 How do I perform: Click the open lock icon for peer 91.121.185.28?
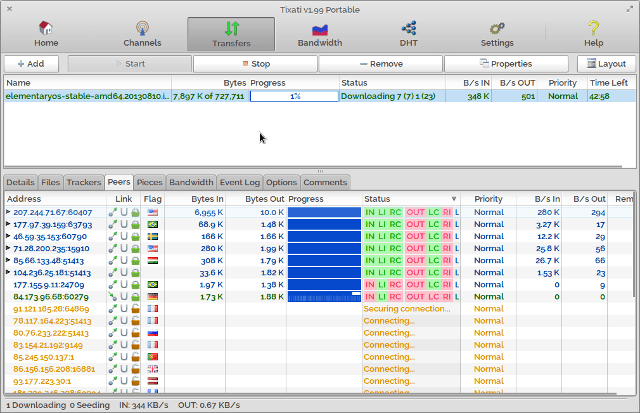(135, 309)
